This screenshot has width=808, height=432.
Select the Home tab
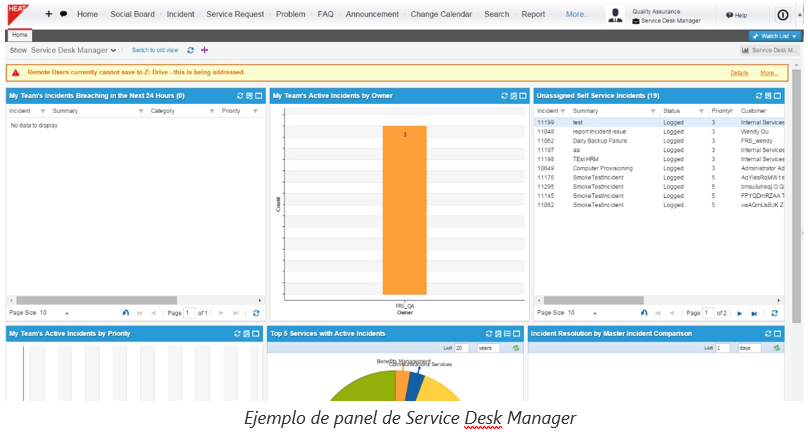(20, 35)
